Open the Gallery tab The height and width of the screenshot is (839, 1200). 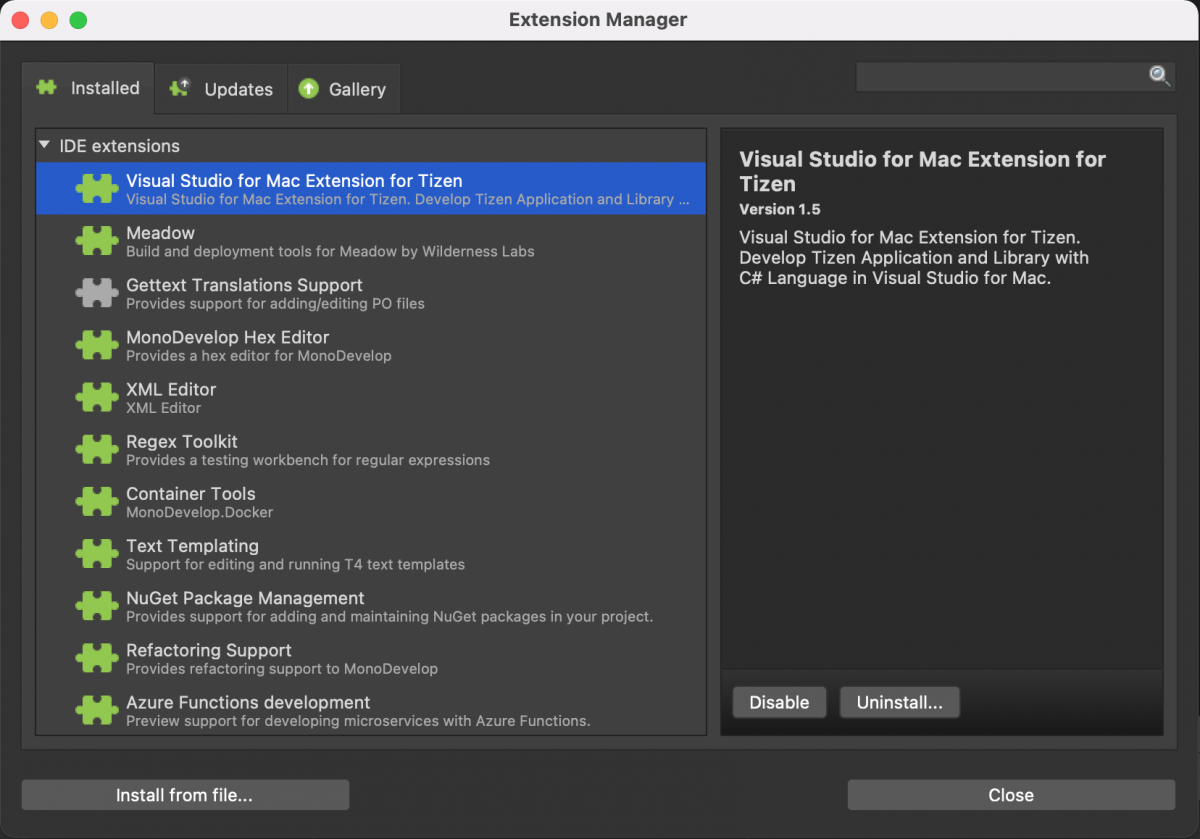coord(343,89)
